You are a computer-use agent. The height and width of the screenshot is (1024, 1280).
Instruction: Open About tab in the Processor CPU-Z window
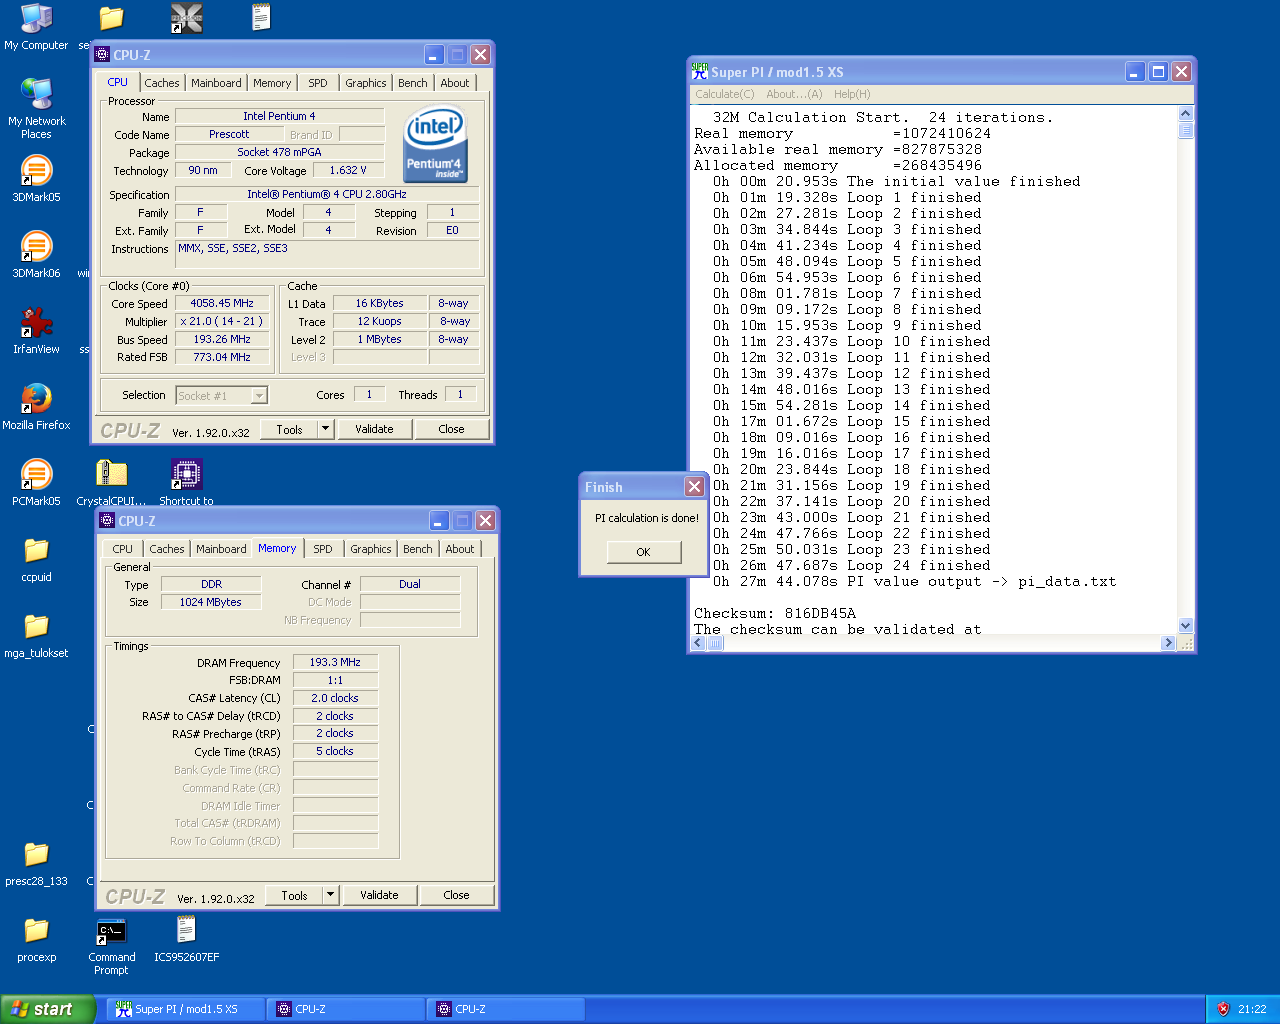pyautogui.click(x=455, y=83)
